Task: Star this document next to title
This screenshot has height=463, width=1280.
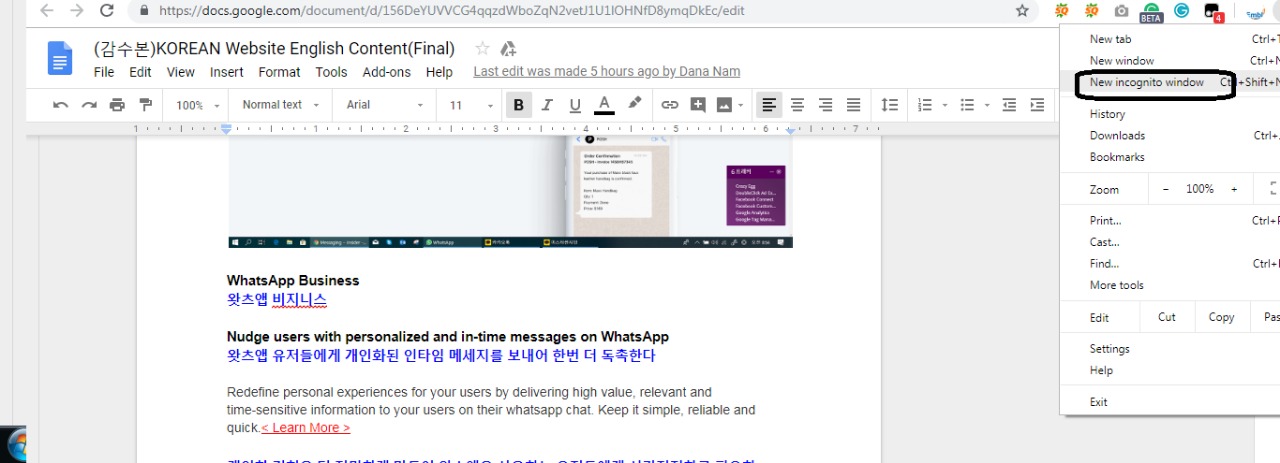Action: (482, 49)
